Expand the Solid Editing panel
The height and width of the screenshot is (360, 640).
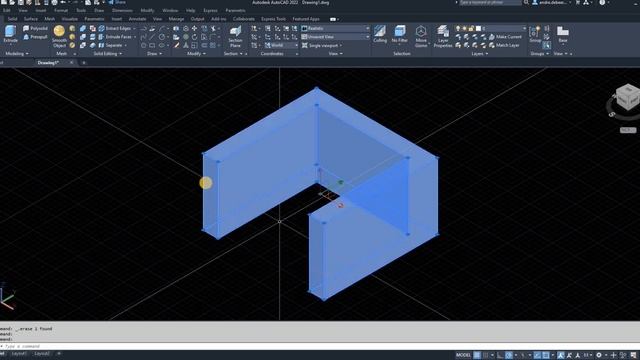[107, 53]
